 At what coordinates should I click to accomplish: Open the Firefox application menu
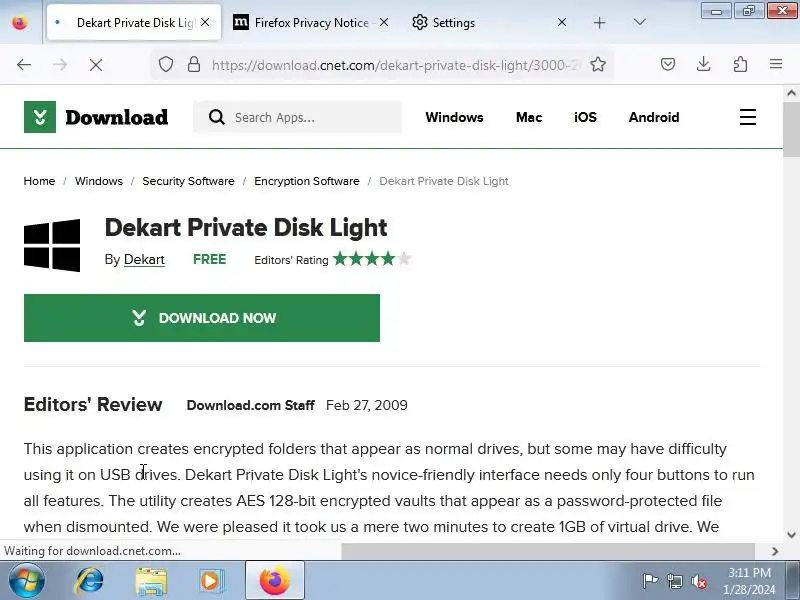click(776, 64)
